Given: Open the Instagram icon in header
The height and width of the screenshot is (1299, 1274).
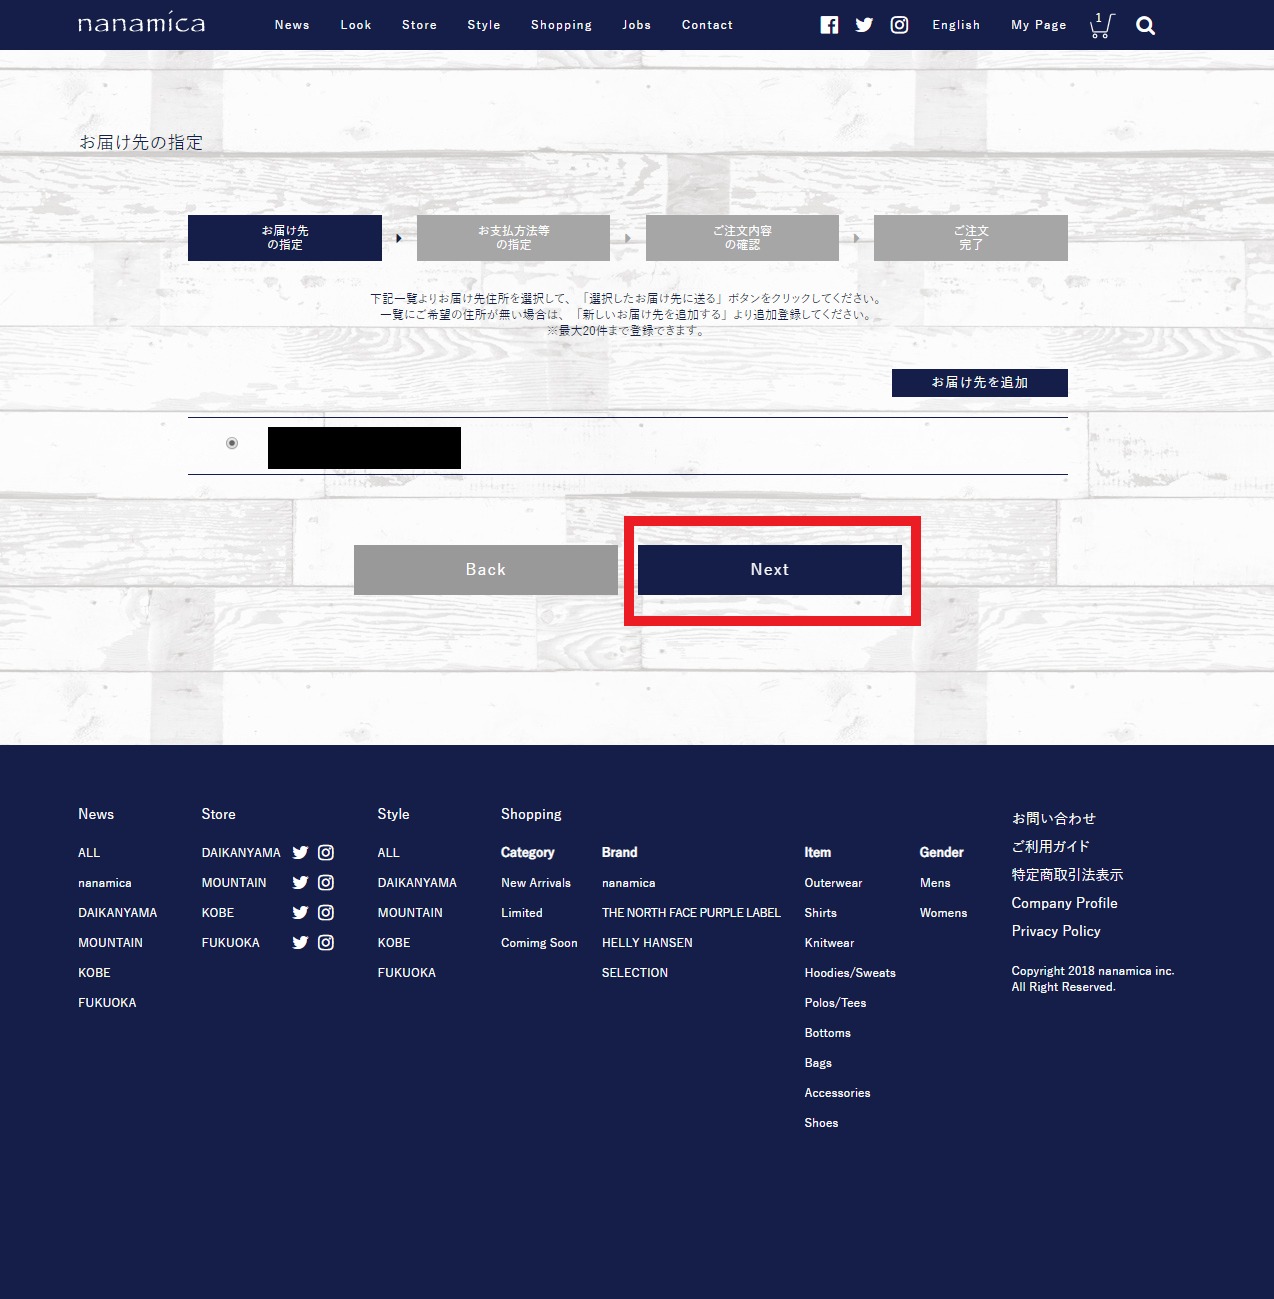Looking at the screenshot, I should pos(899,25).
